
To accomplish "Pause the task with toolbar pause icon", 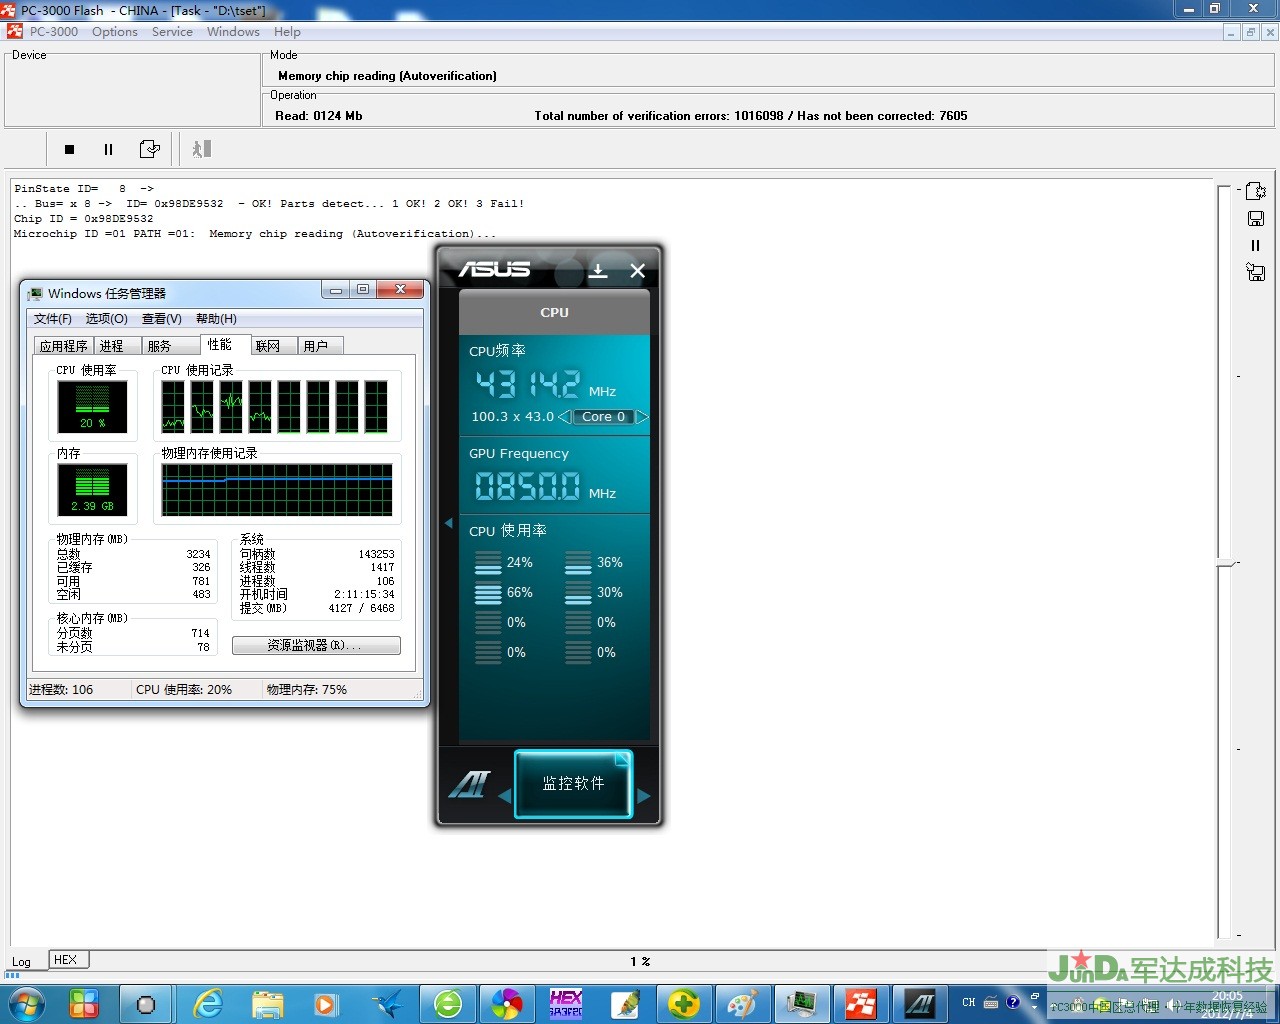I will (x=108, y=149).
